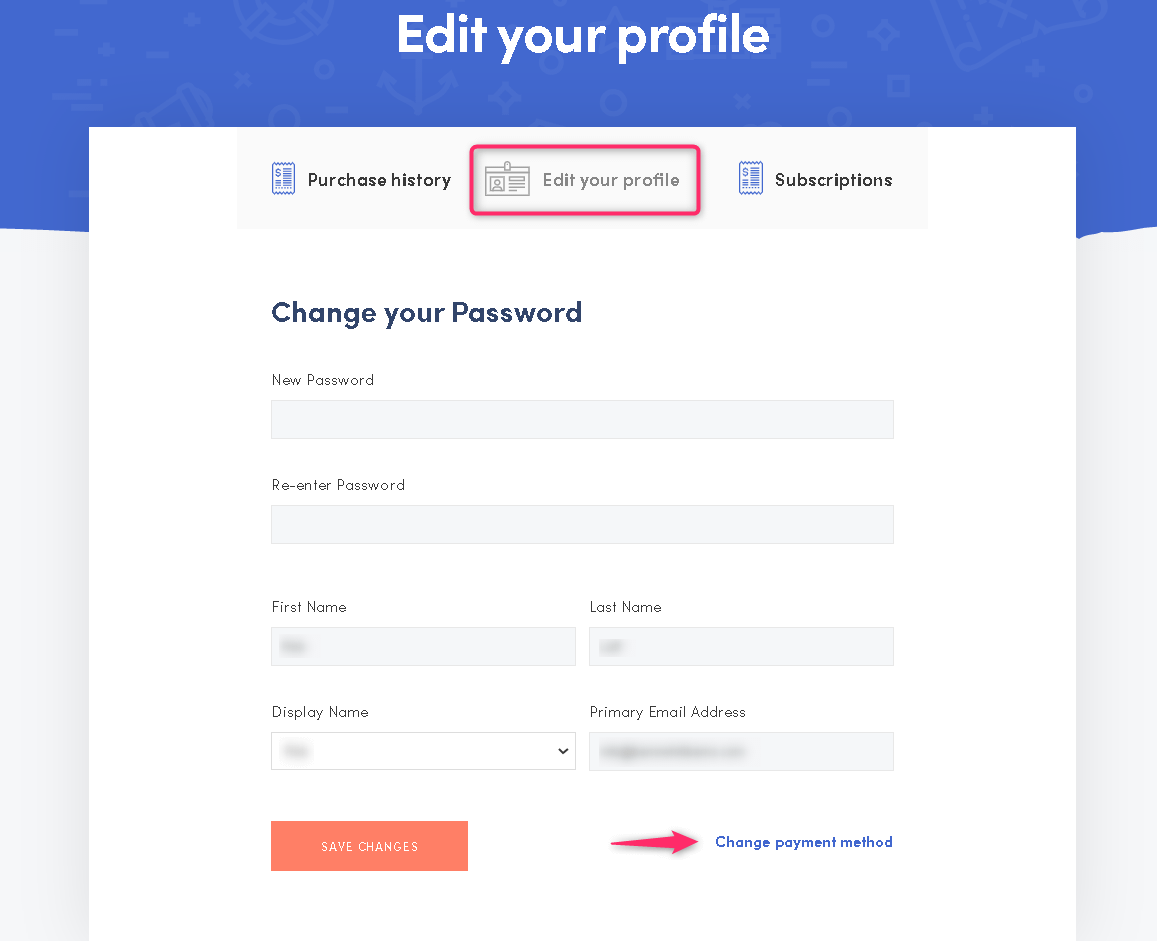This screenshot has width=1157, height=941.
Task: Focus the New Password input field
Action: tap(582, 420)
